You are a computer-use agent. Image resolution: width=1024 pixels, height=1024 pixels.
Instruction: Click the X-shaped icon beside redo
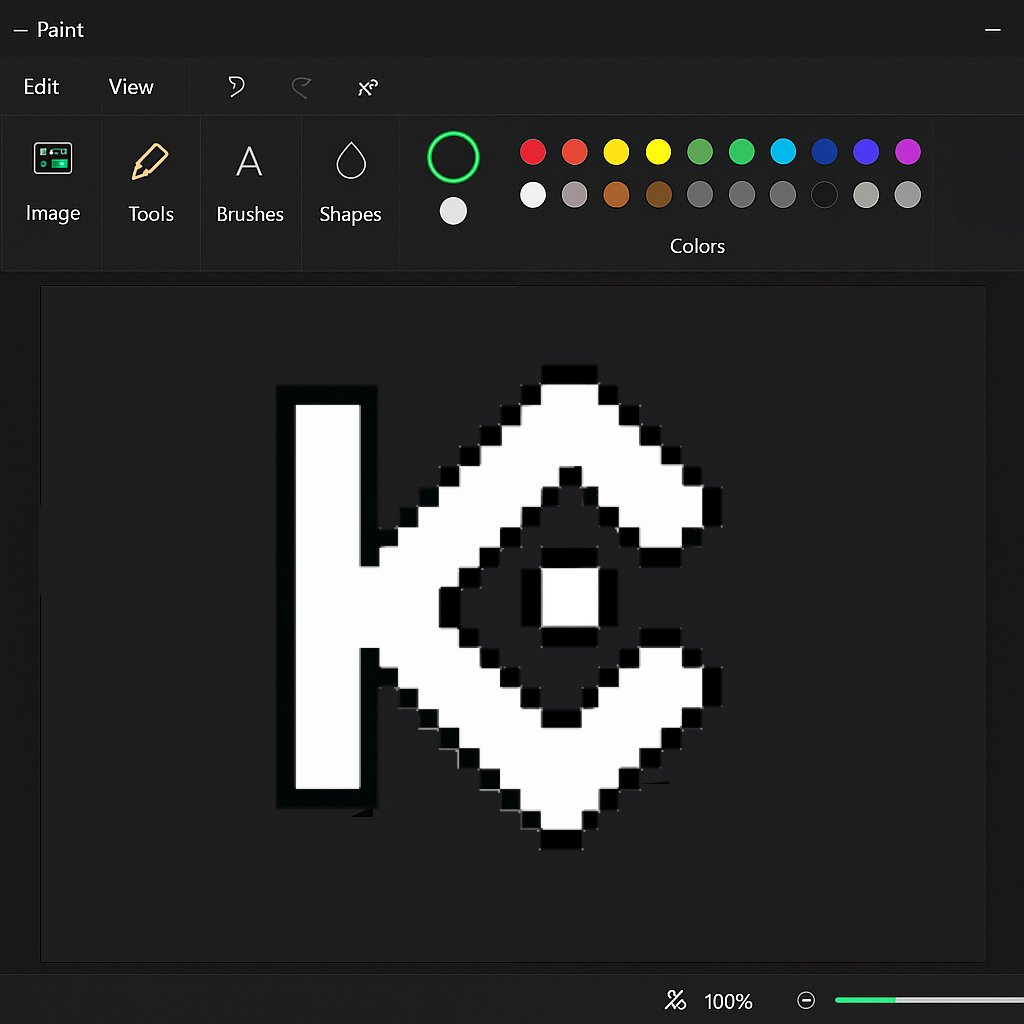point(368,87)
